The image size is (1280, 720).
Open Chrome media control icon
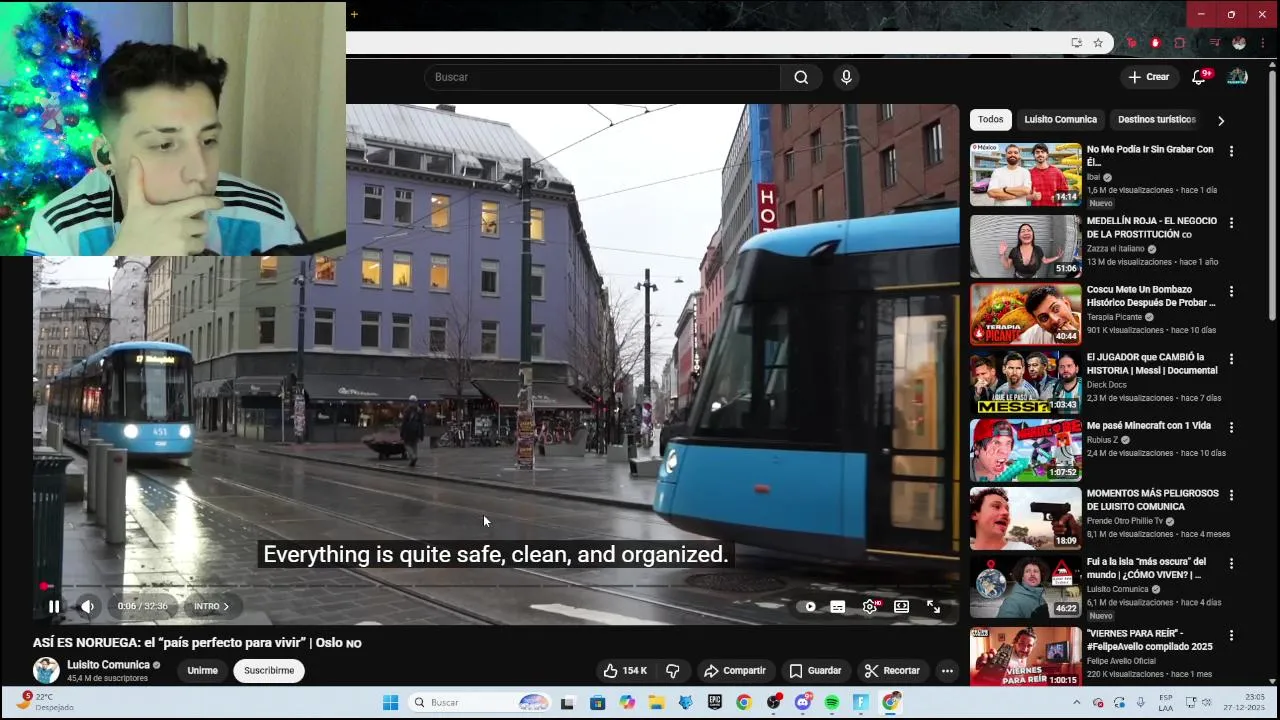click(x=1214, y=43)
